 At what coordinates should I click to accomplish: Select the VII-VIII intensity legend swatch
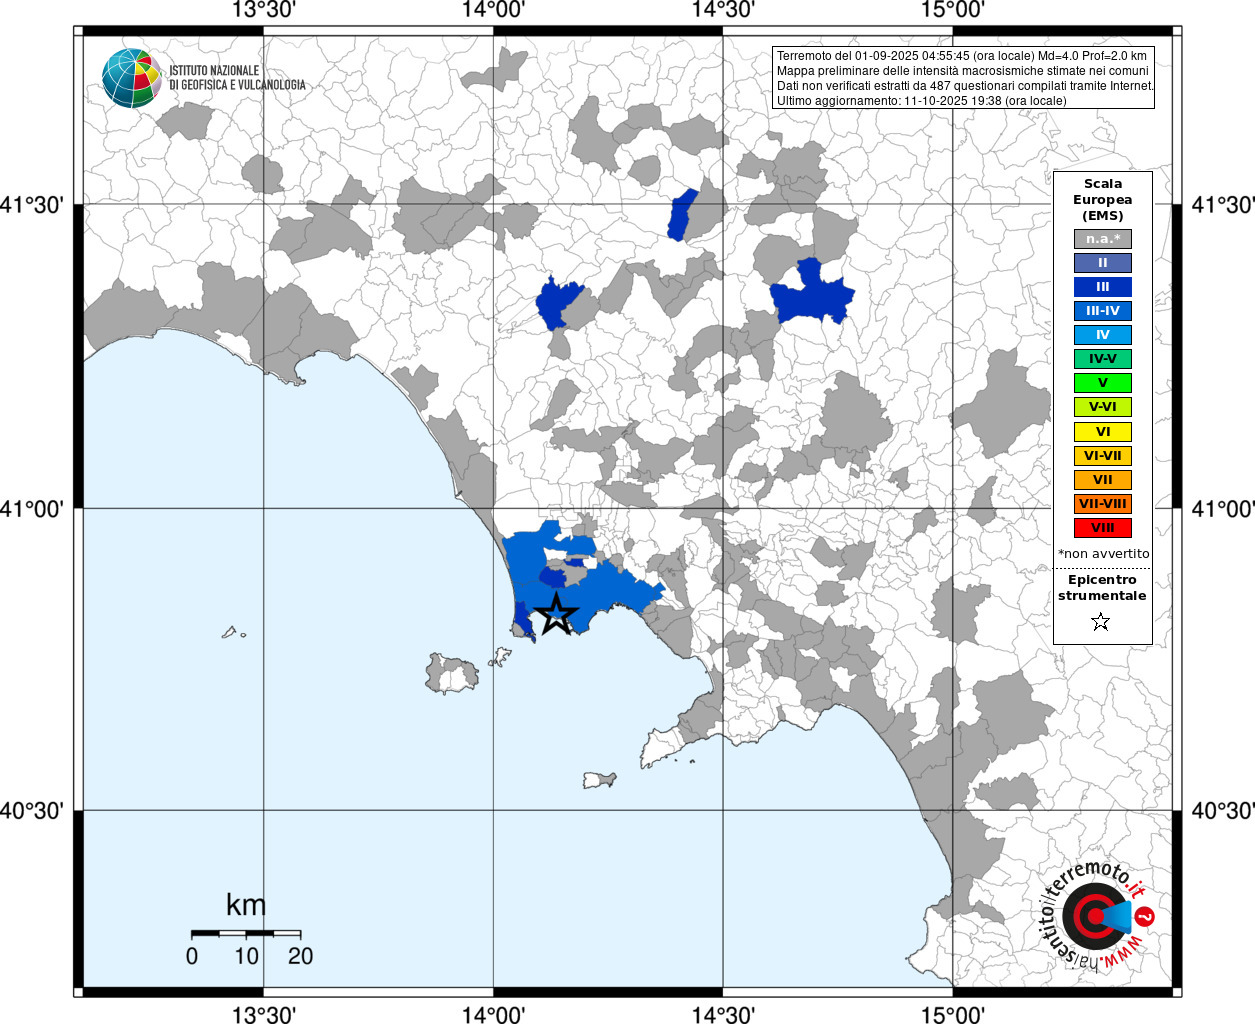coord(1103,504)
